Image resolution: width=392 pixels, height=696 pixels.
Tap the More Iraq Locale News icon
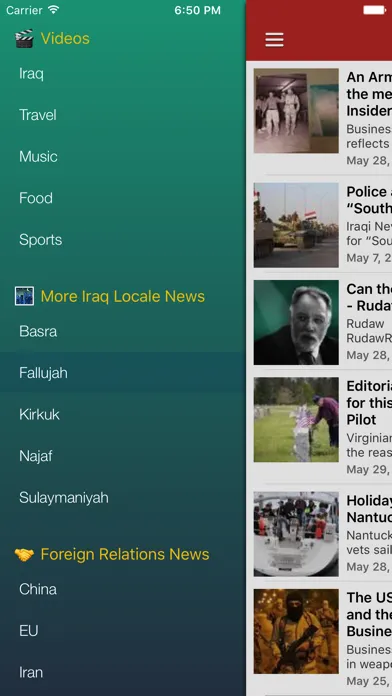[x=24, y=296]
